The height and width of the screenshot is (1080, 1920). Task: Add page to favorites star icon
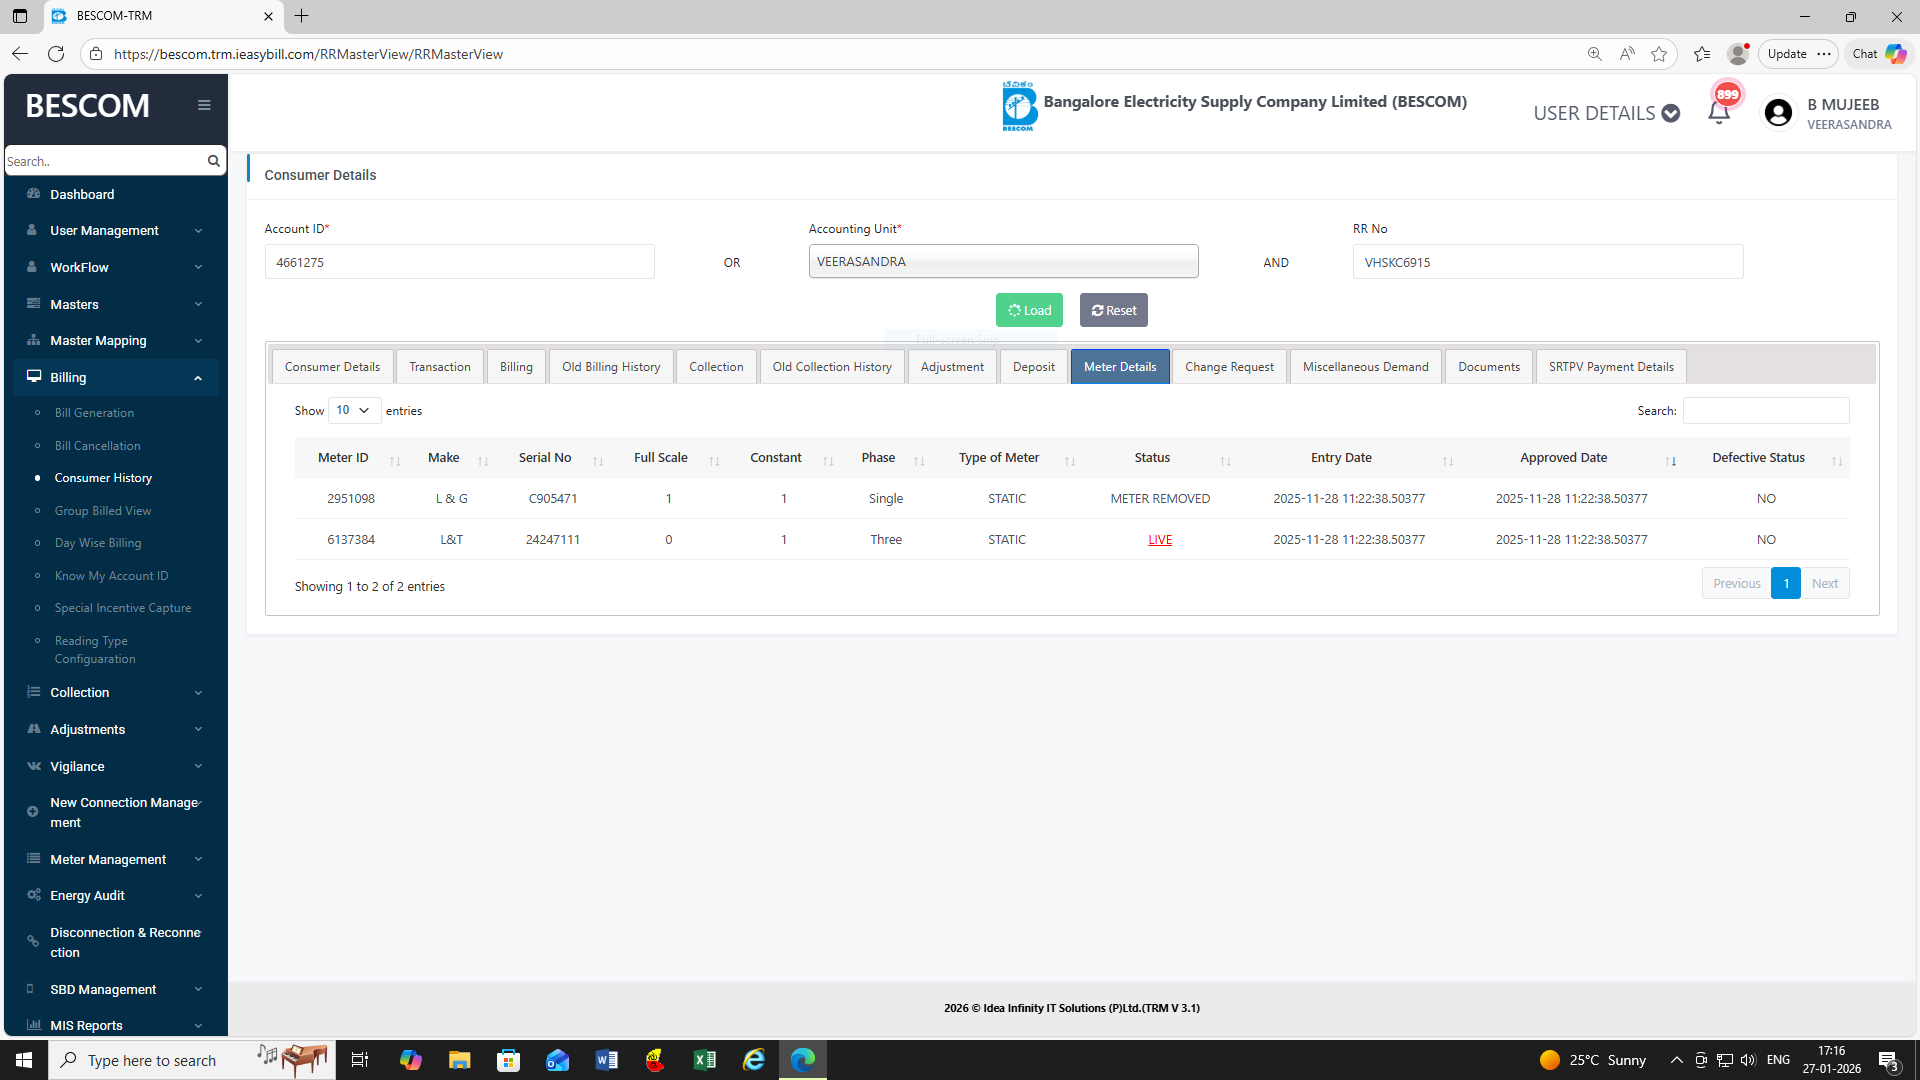[x=1659, y=54]
